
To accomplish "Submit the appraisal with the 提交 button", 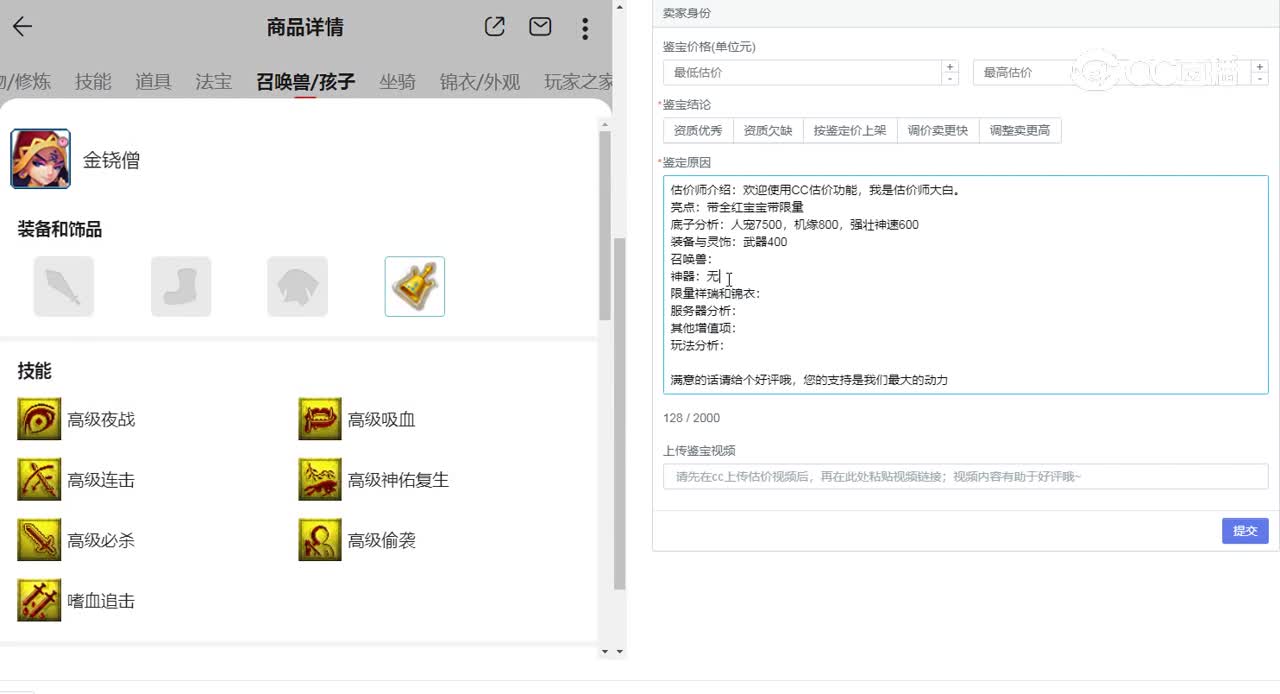I will click(1244, 531).
